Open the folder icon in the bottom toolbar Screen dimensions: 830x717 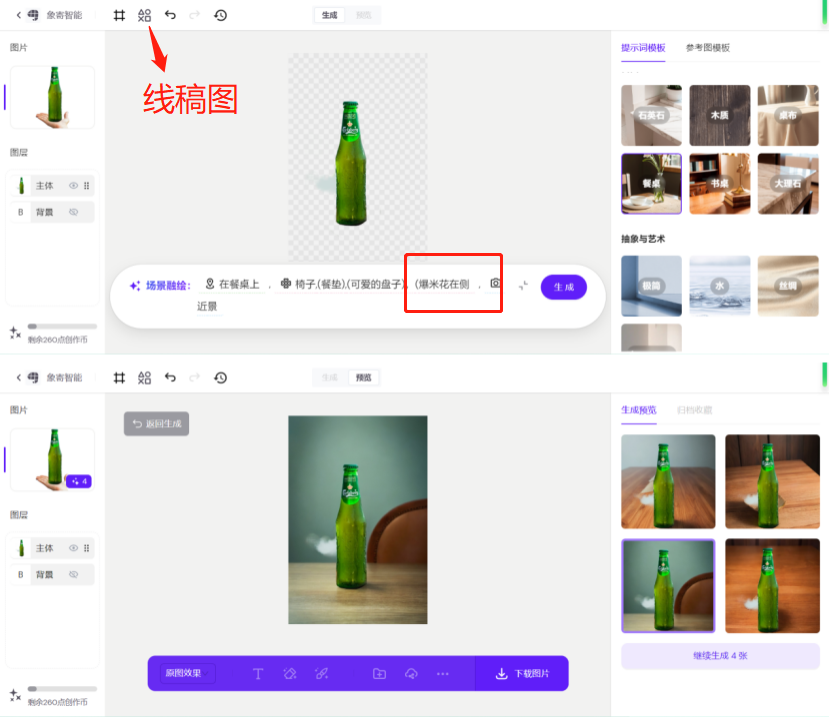(379, 673)
